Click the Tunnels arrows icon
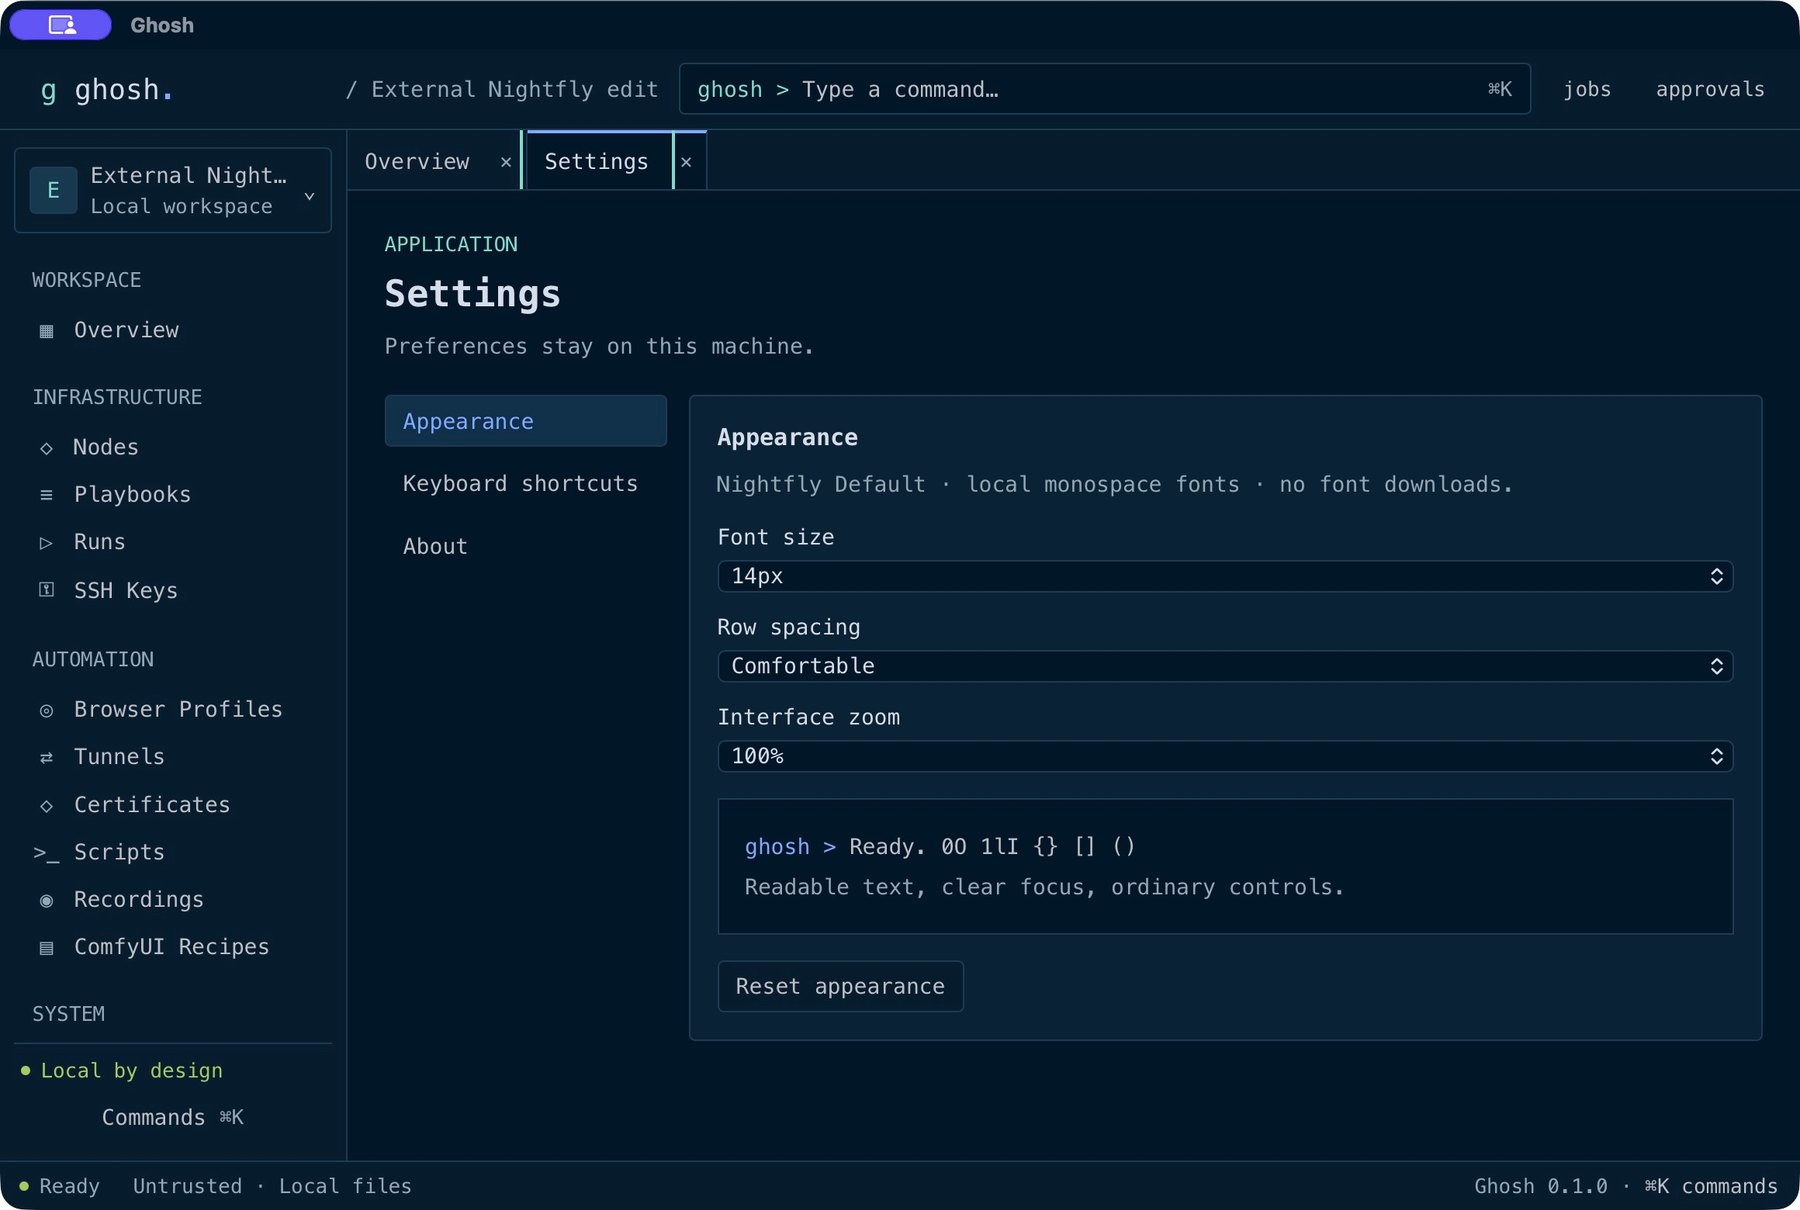Viewport: 1800px width, 1210px height. (x=46, y=758)
